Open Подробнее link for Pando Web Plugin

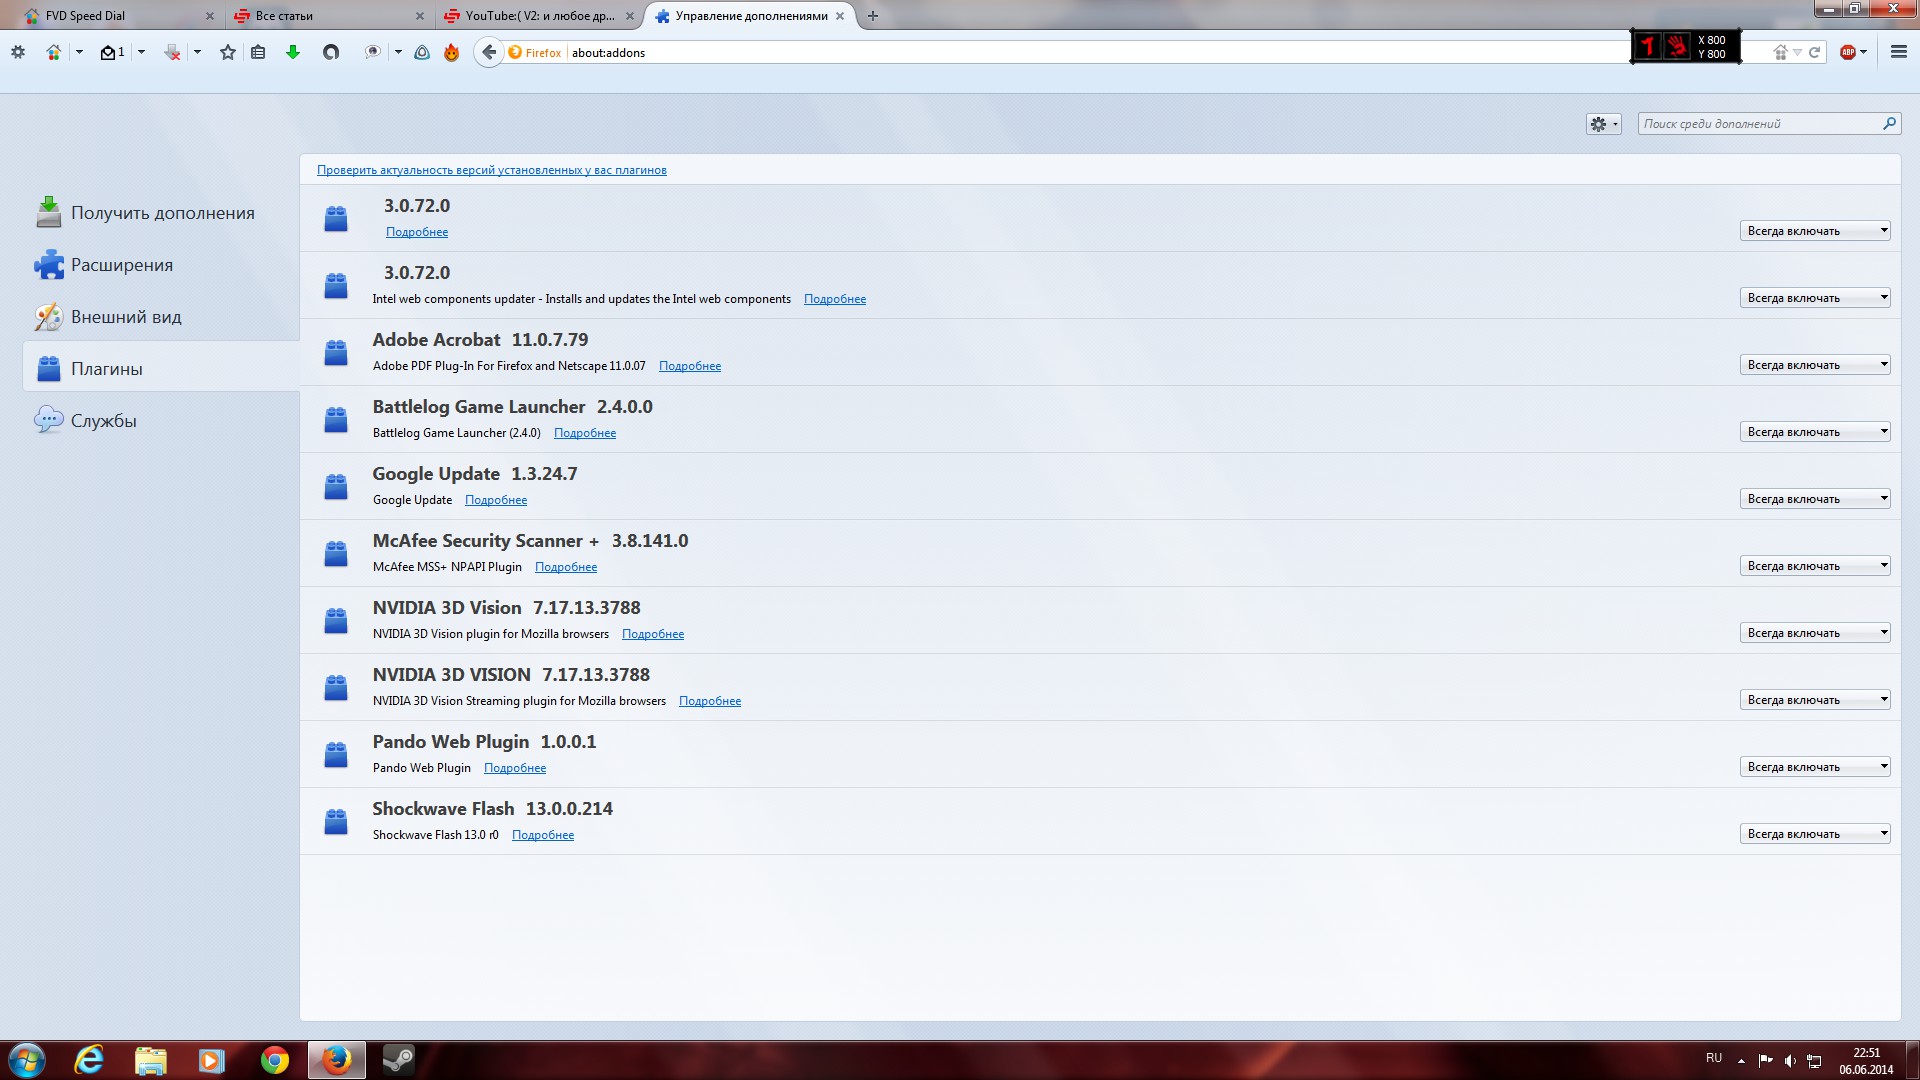[514, 768]
